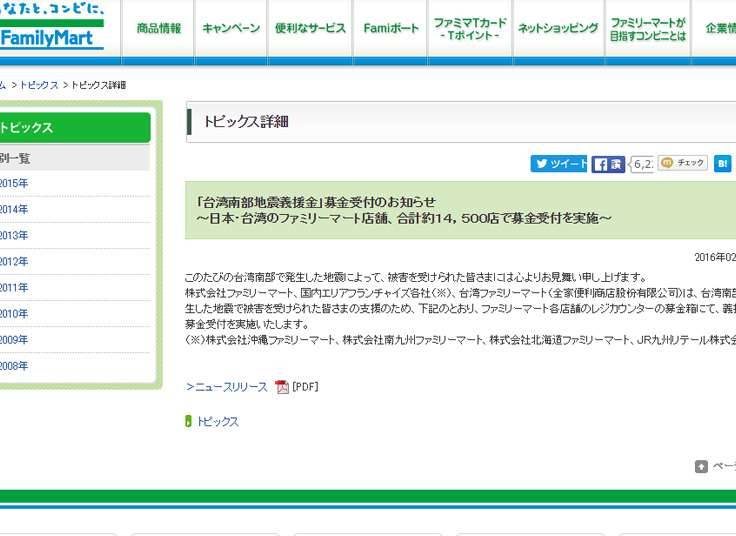Open the 2012年 topics list

(x=14, y=261)
